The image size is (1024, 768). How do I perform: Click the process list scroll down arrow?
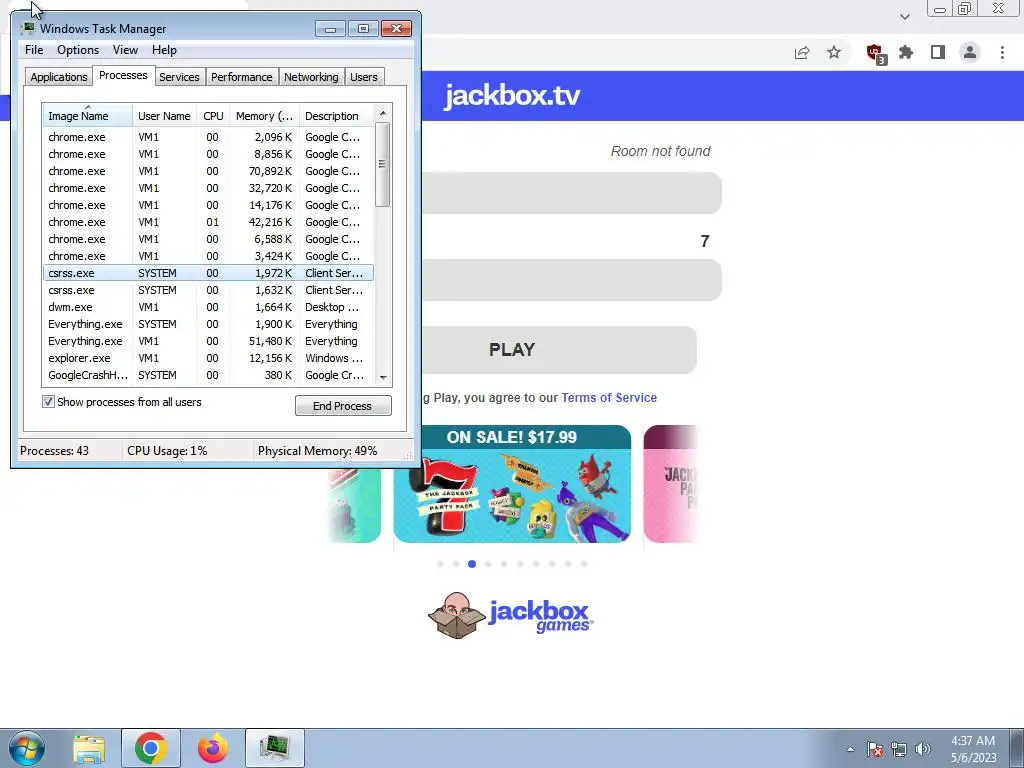pyautogui.click(x=383, y=377)
